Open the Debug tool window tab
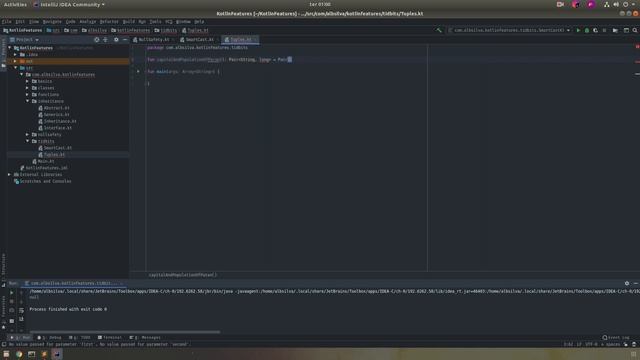Viewport: 640px width, 360px height. [x=49, y=338]
